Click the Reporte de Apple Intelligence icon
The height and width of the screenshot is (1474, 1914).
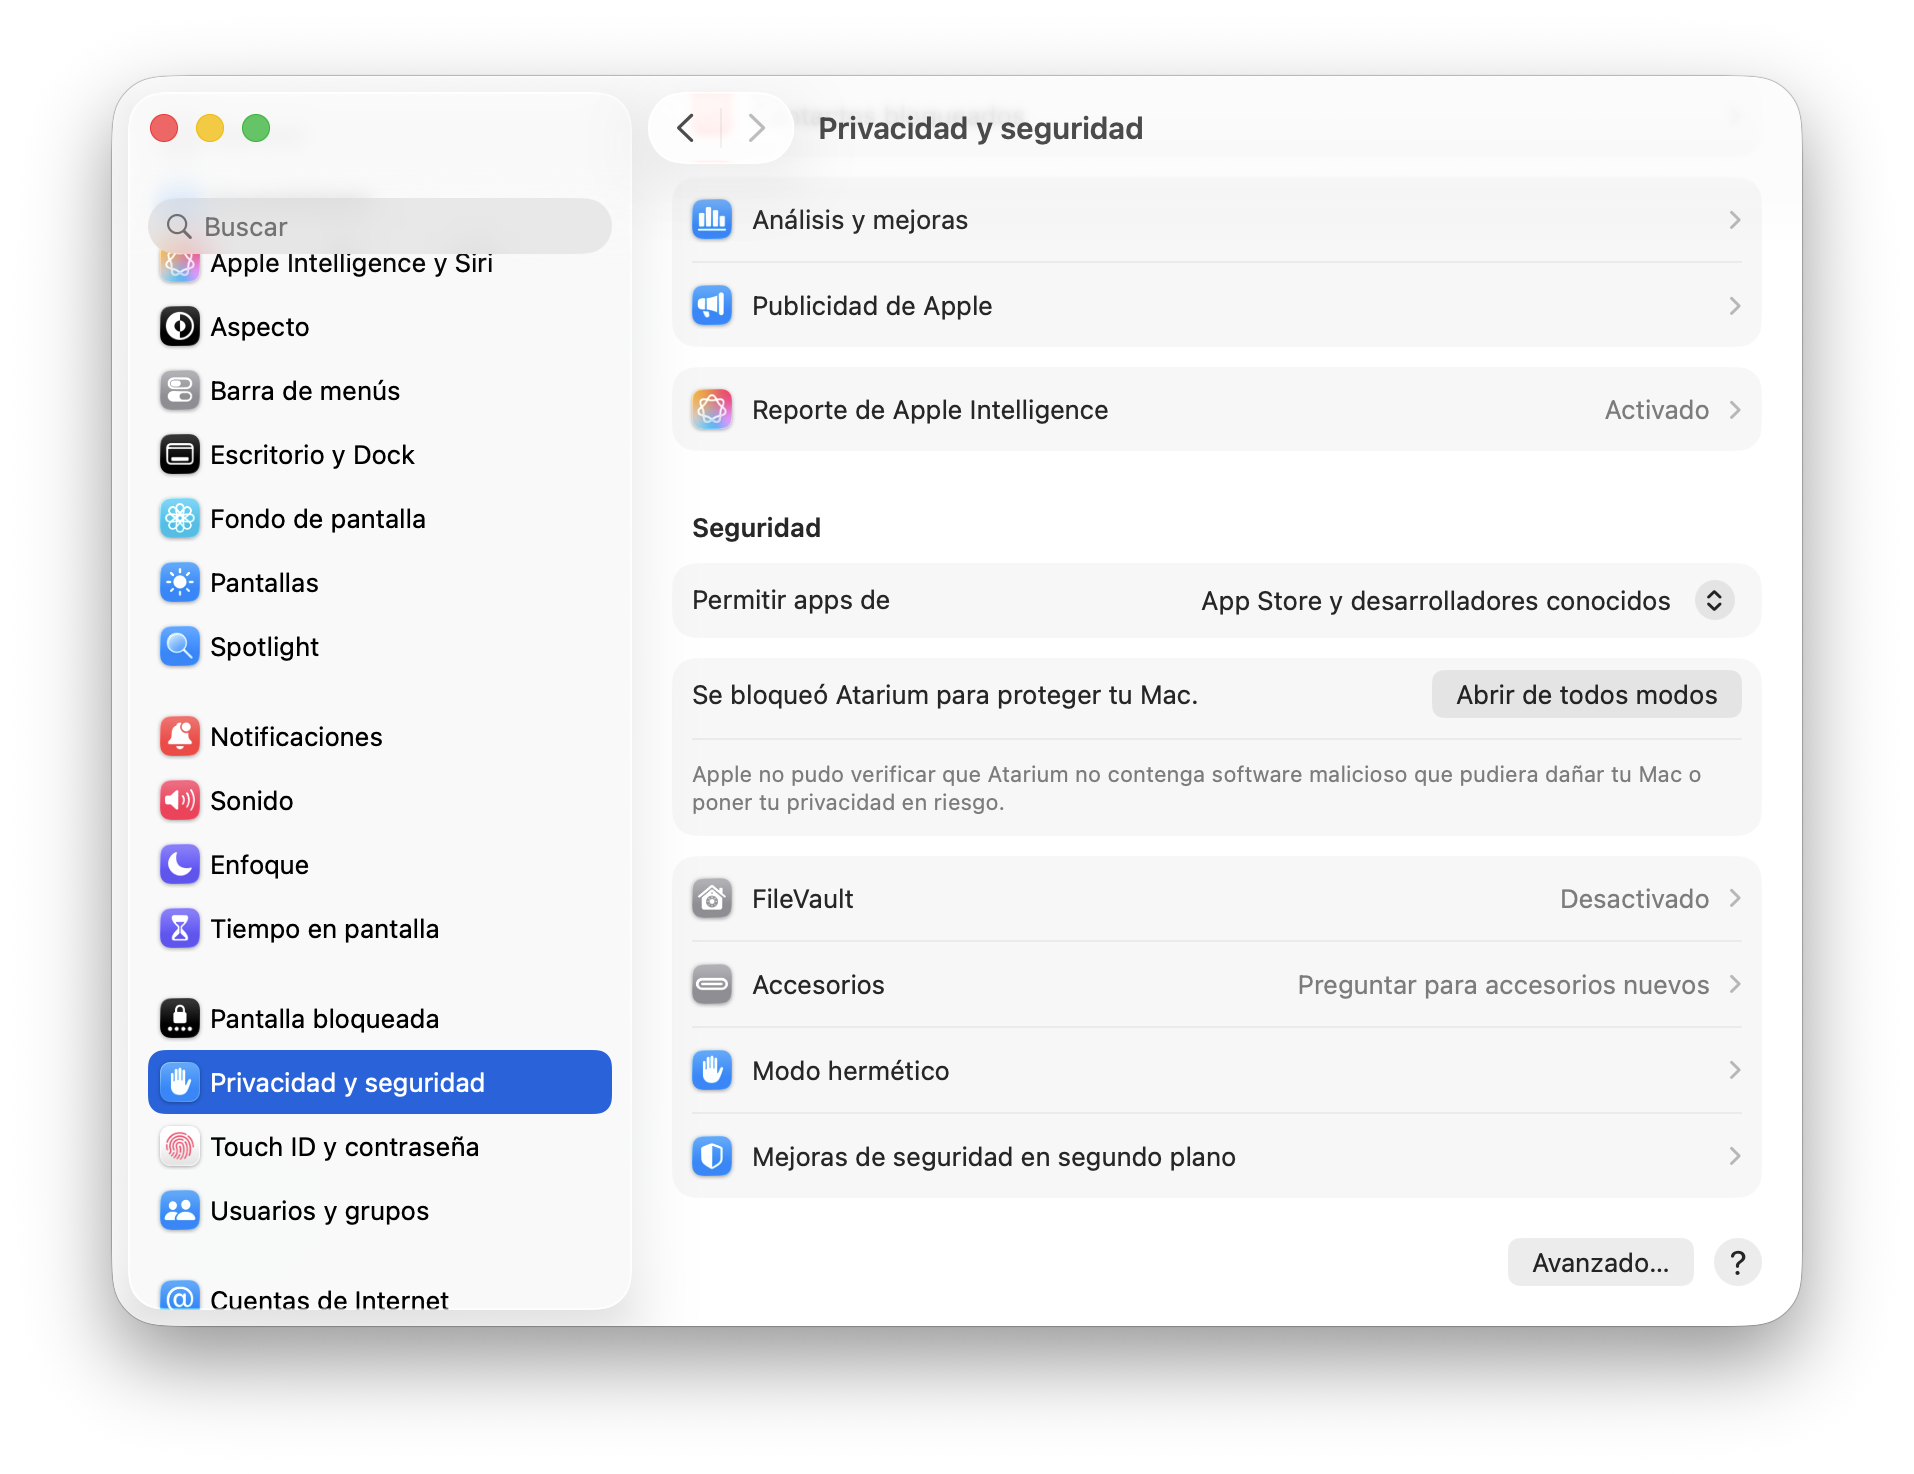pyautogui.click(x=712, y=410)
